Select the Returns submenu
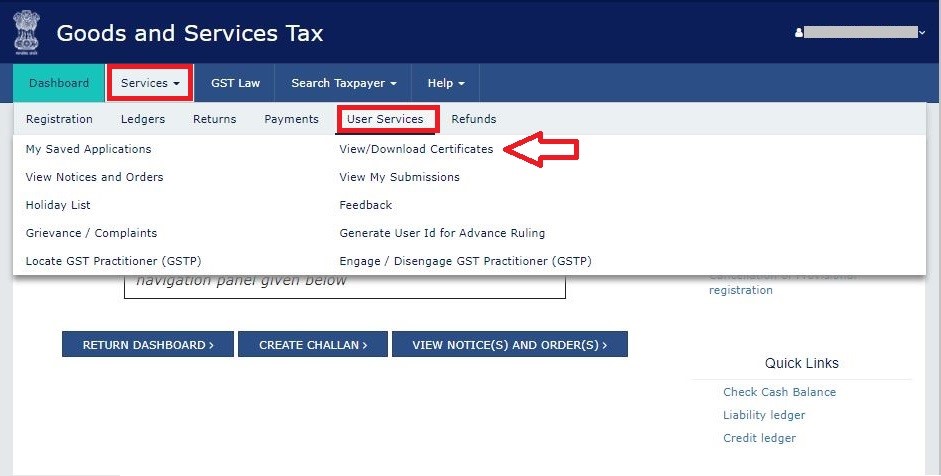This screenshot has width=941, height=476. (214, 119)
